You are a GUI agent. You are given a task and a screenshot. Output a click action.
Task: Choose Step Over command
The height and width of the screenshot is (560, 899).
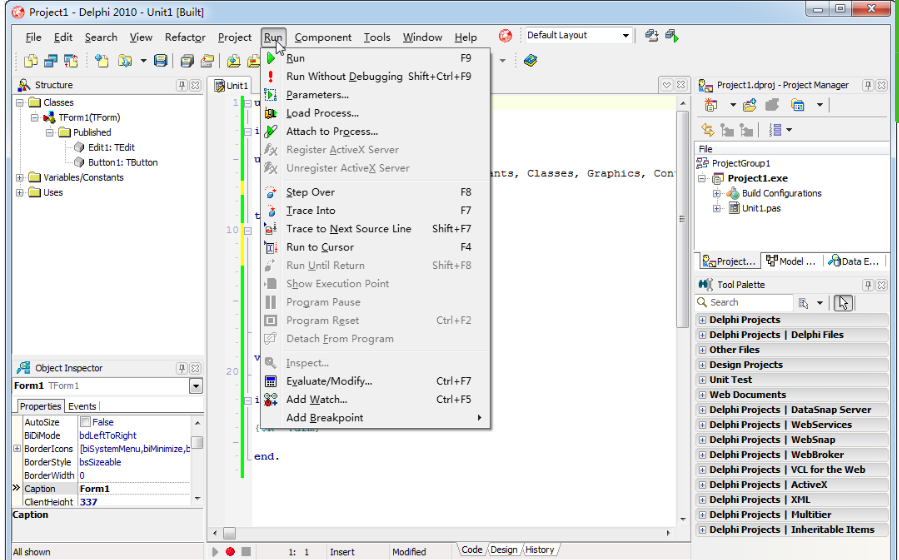coord(376,192)
